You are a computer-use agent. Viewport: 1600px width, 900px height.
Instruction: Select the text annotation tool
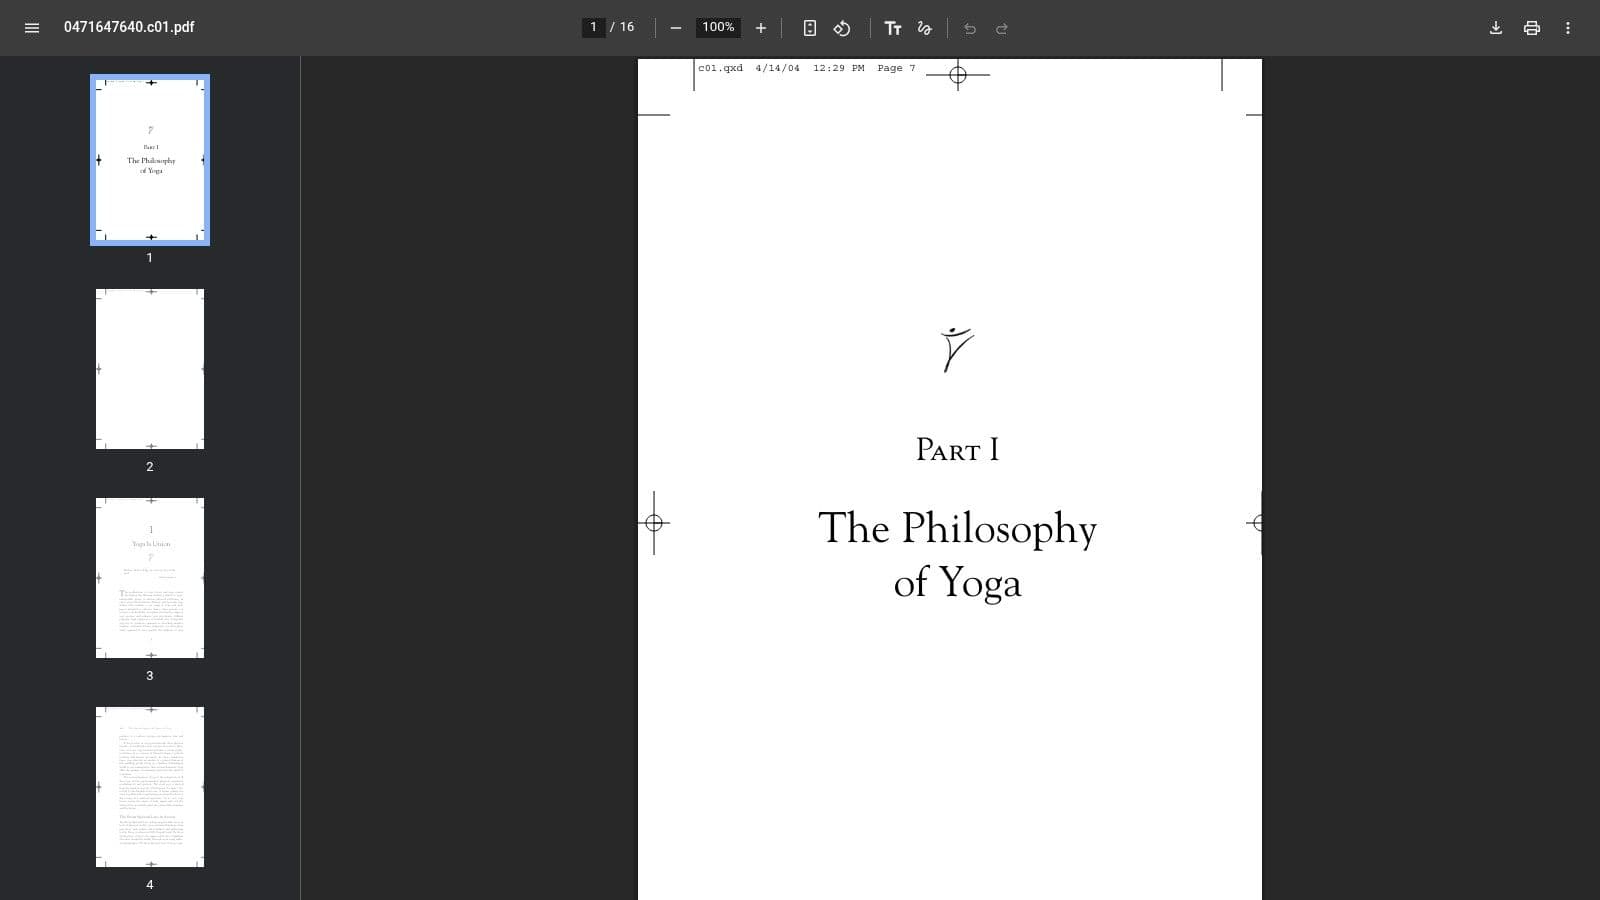click(x=893, y=28)
